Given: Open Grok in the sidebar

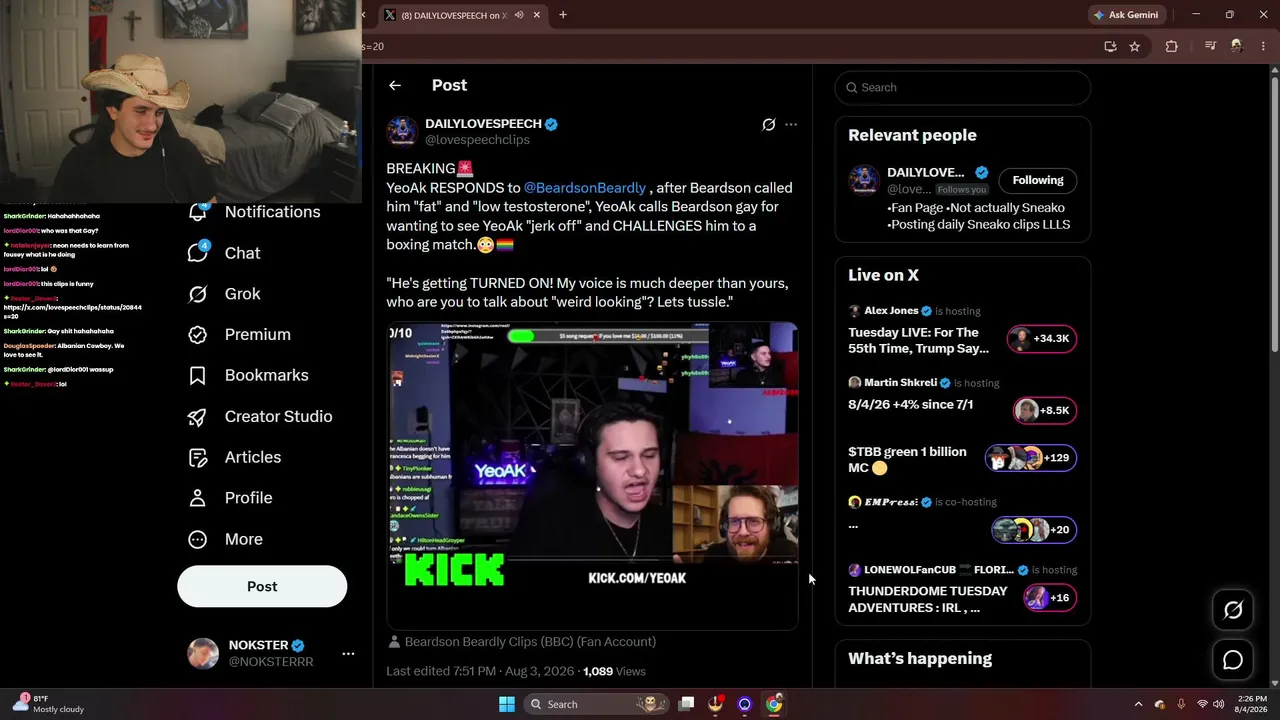Looking at the screenshot, I should click(224, 294).
